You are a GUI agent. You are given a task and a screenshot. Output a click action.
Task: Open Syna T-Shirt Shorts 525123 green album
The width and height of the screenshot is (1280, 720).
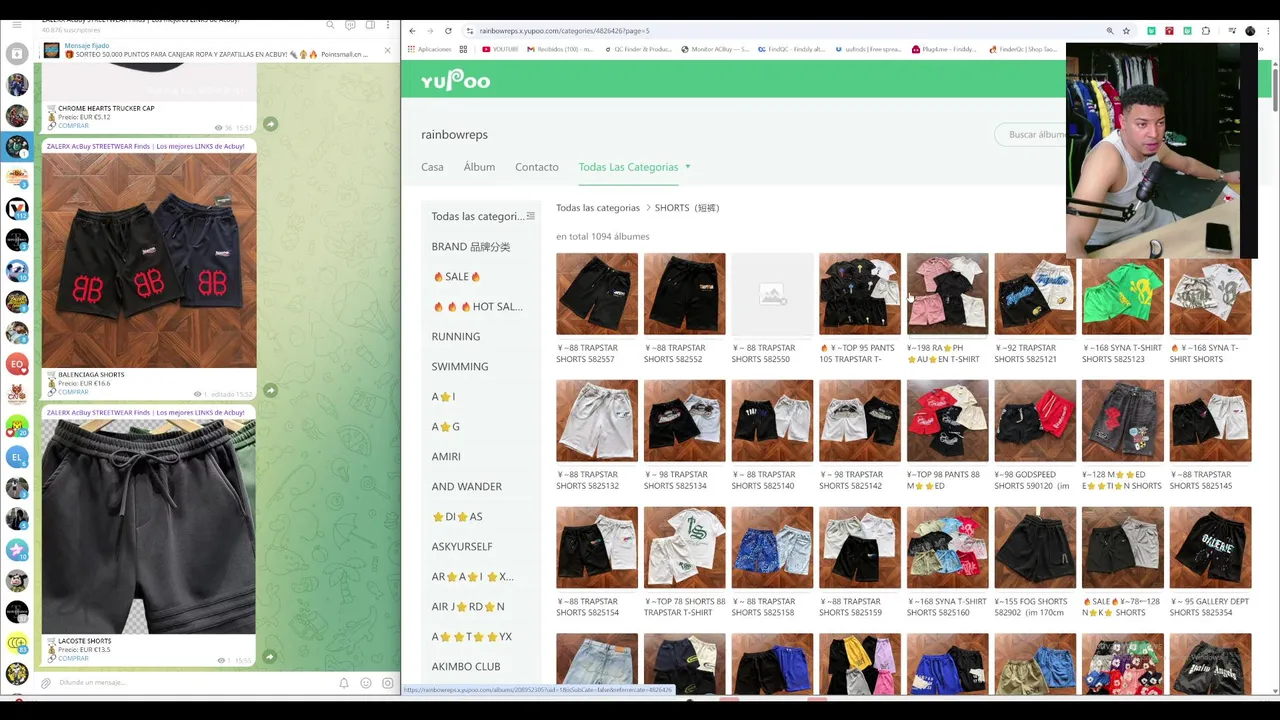(x=1122, y=293)
